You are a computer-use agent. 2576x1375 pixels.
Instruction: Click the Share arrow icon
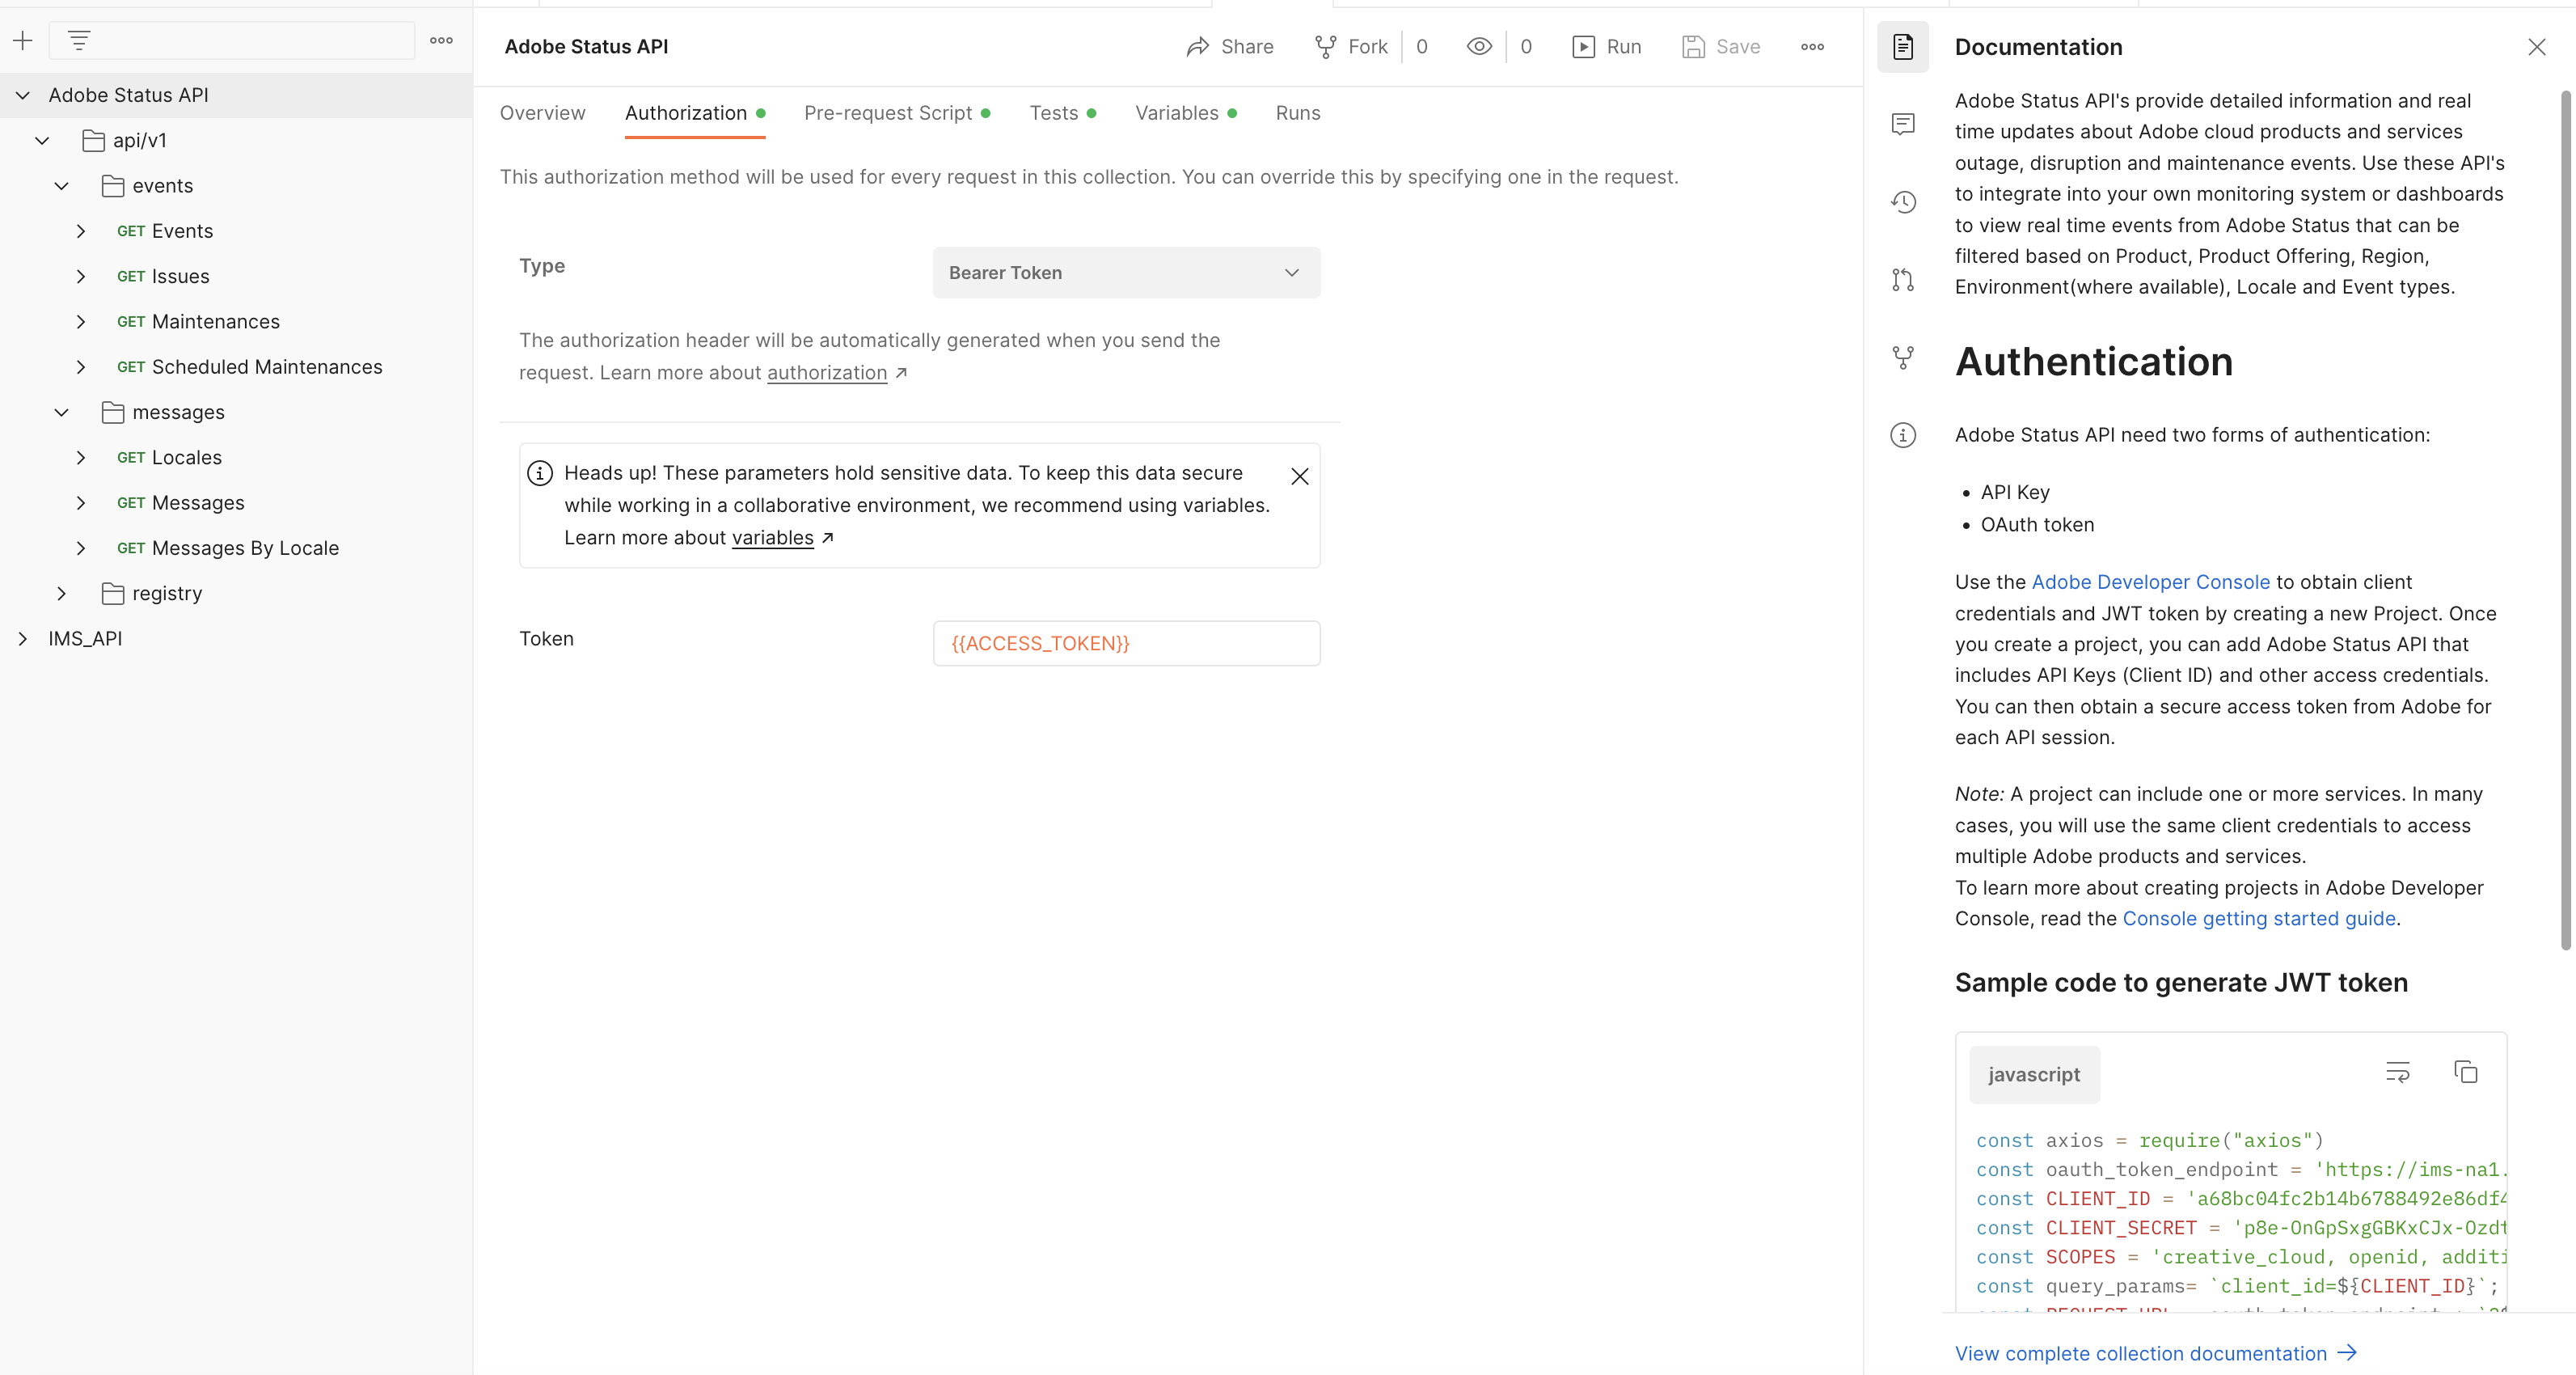(1197, 47)
